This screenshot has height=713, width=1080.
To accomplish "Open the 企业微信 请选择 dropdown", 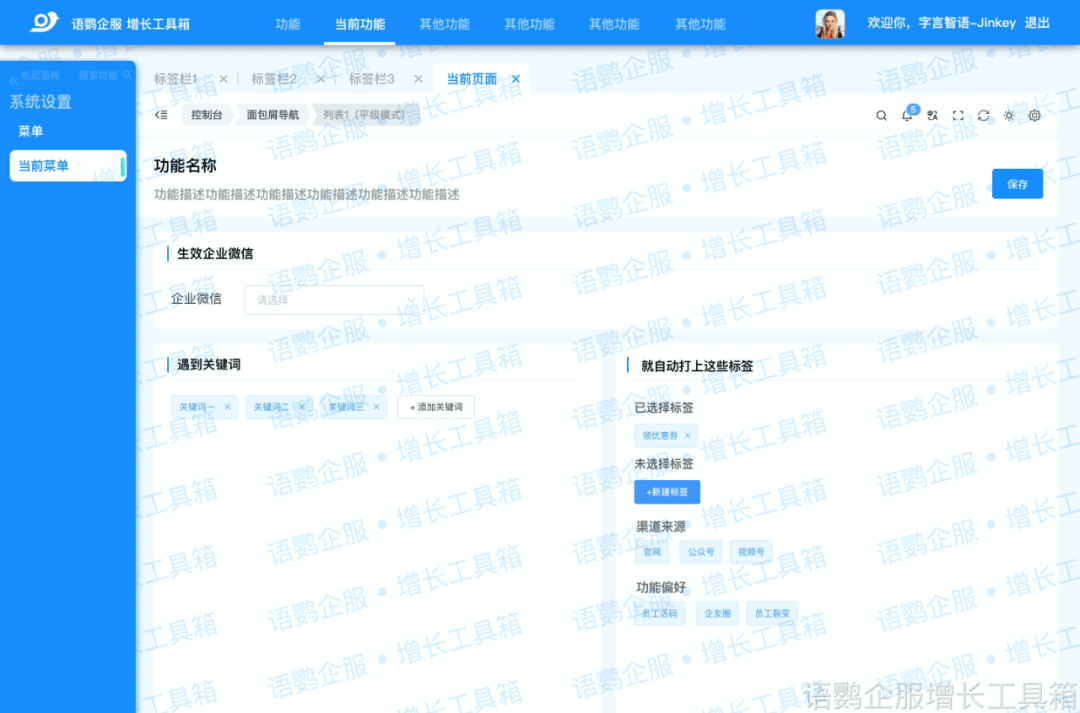I will tap(334, 299).
